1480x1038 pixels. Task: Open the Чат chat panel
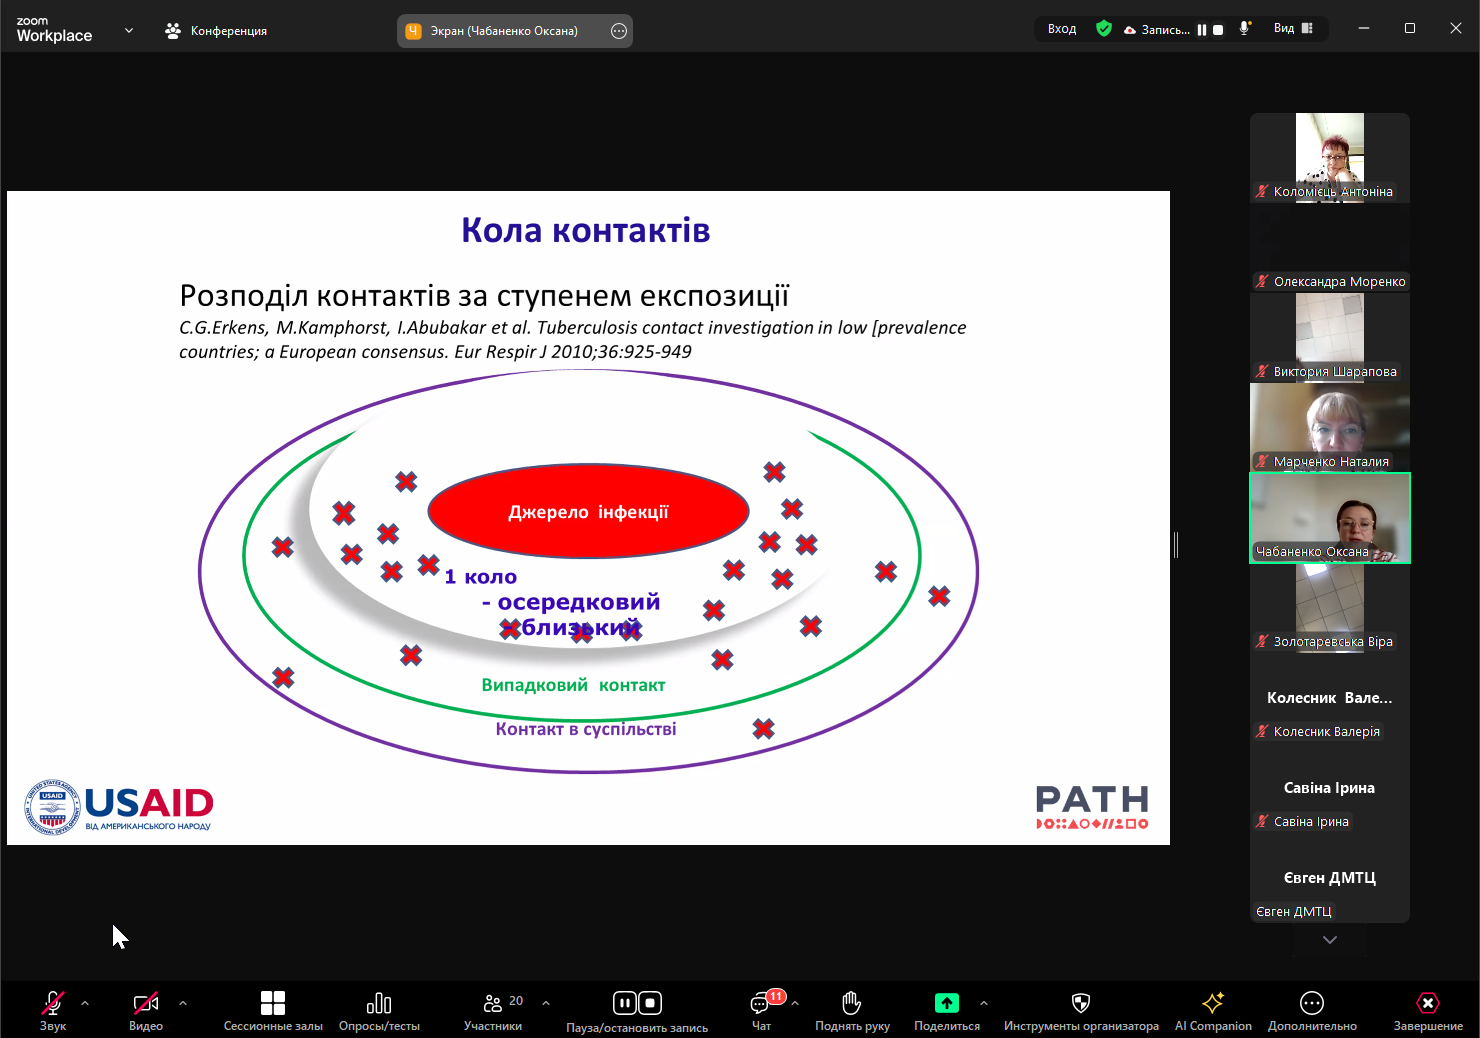[x=761, y=1003]
